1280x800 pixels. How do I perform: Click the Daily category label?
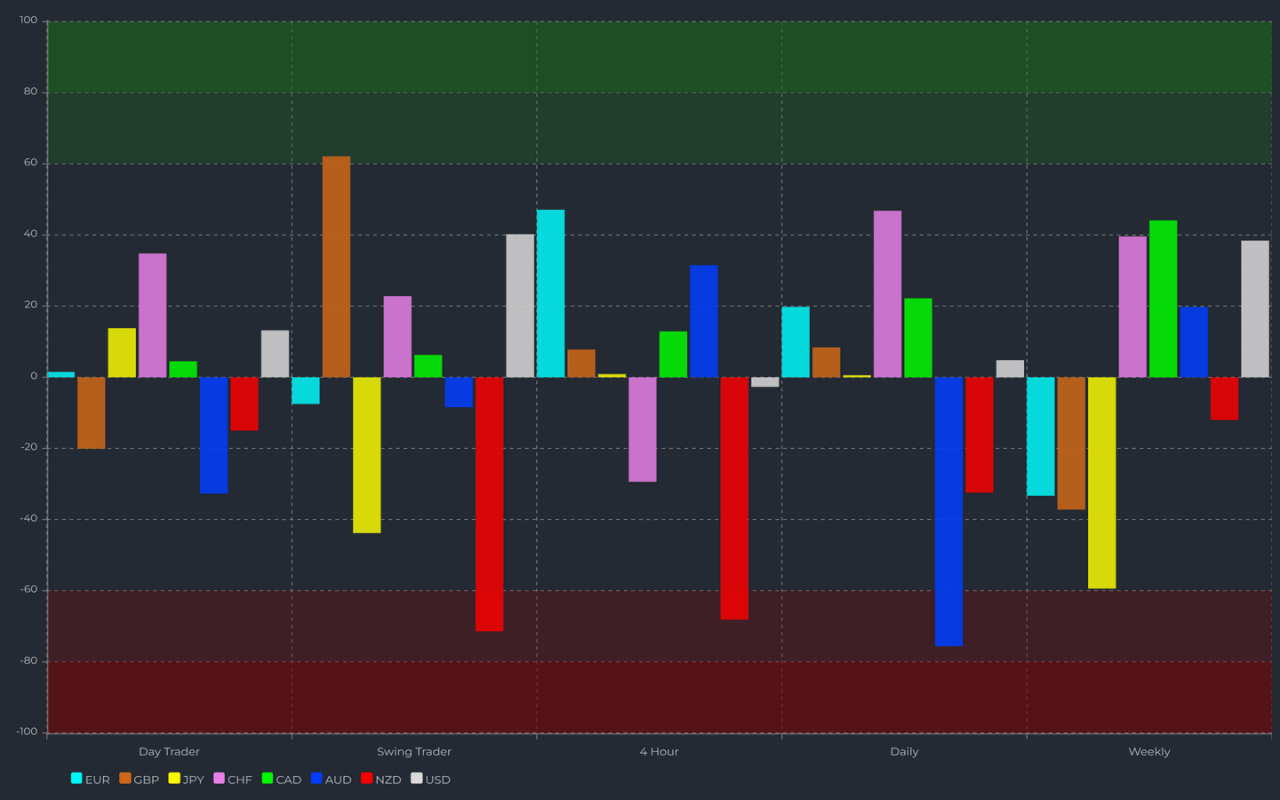(x=903, y=751)
